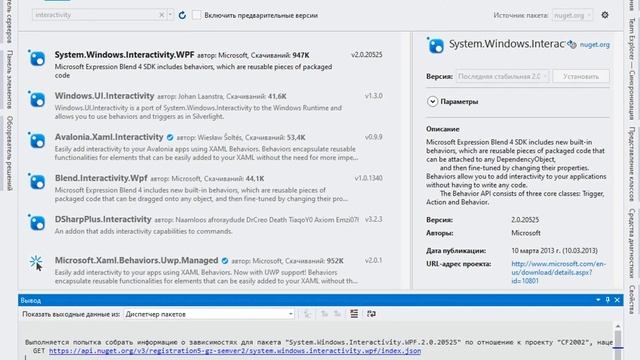Click the Output panel vertical scrollbar
640x360 pixels.
coord(618,341)
